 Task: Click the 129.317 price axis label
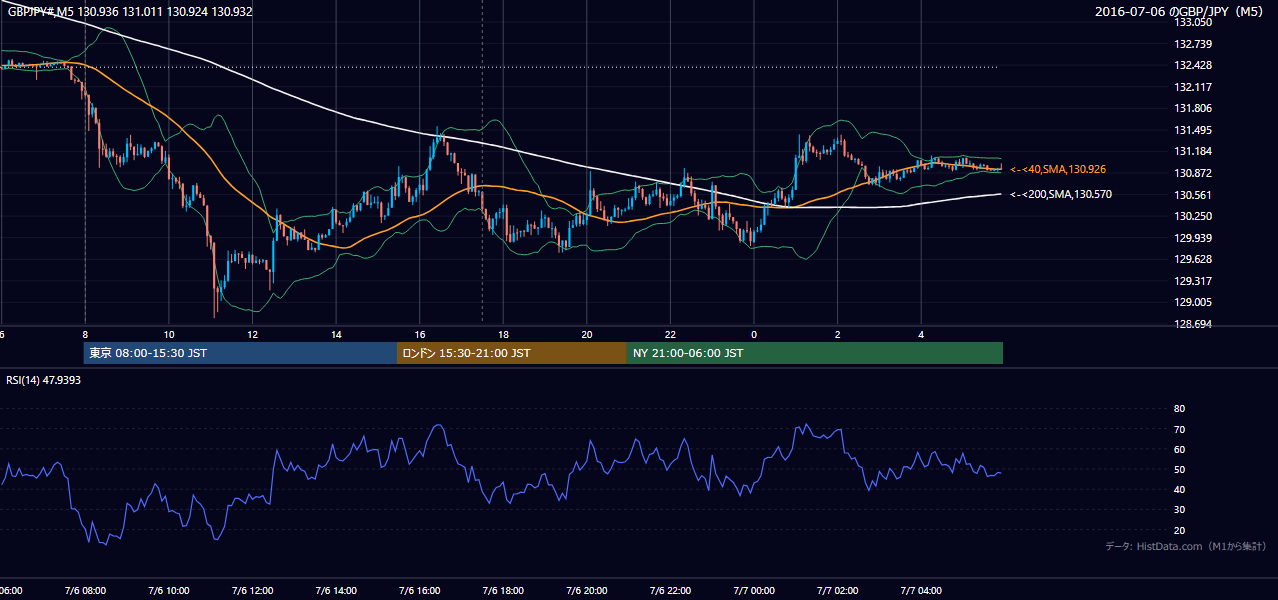(x=1194, y=281)
